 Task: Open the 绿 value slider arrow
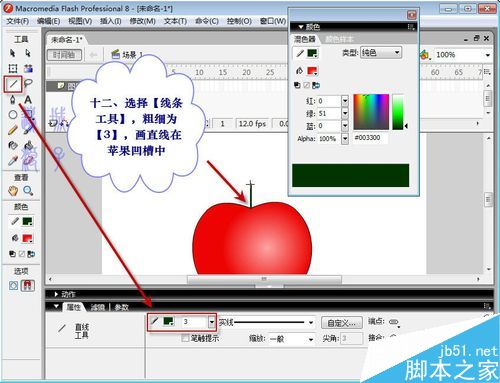pyautogui.click(x=345, y=114)
